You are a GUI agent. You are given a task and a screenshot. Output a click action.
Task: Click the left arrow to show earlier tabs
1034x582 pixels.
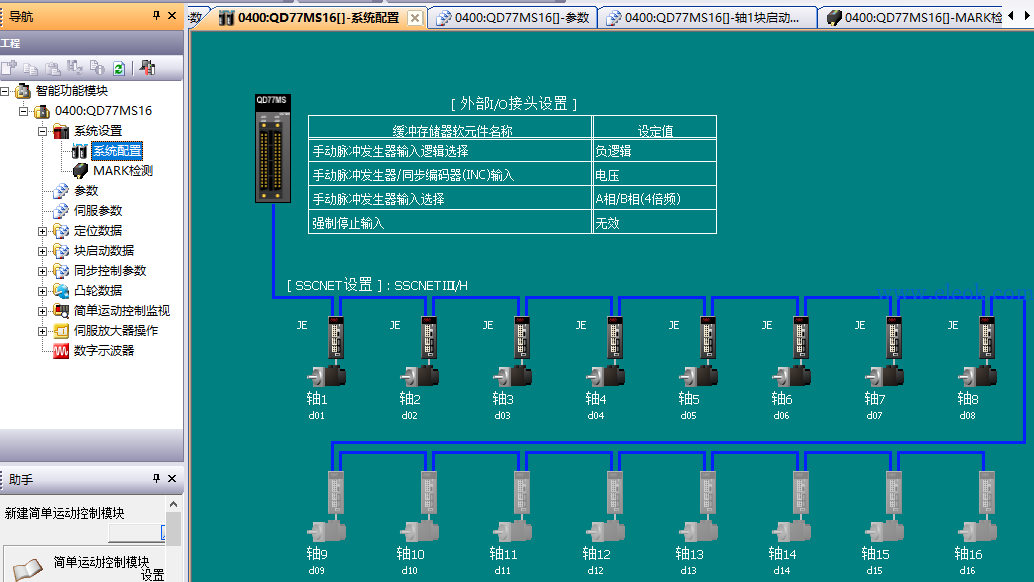tap(1010, 16)
